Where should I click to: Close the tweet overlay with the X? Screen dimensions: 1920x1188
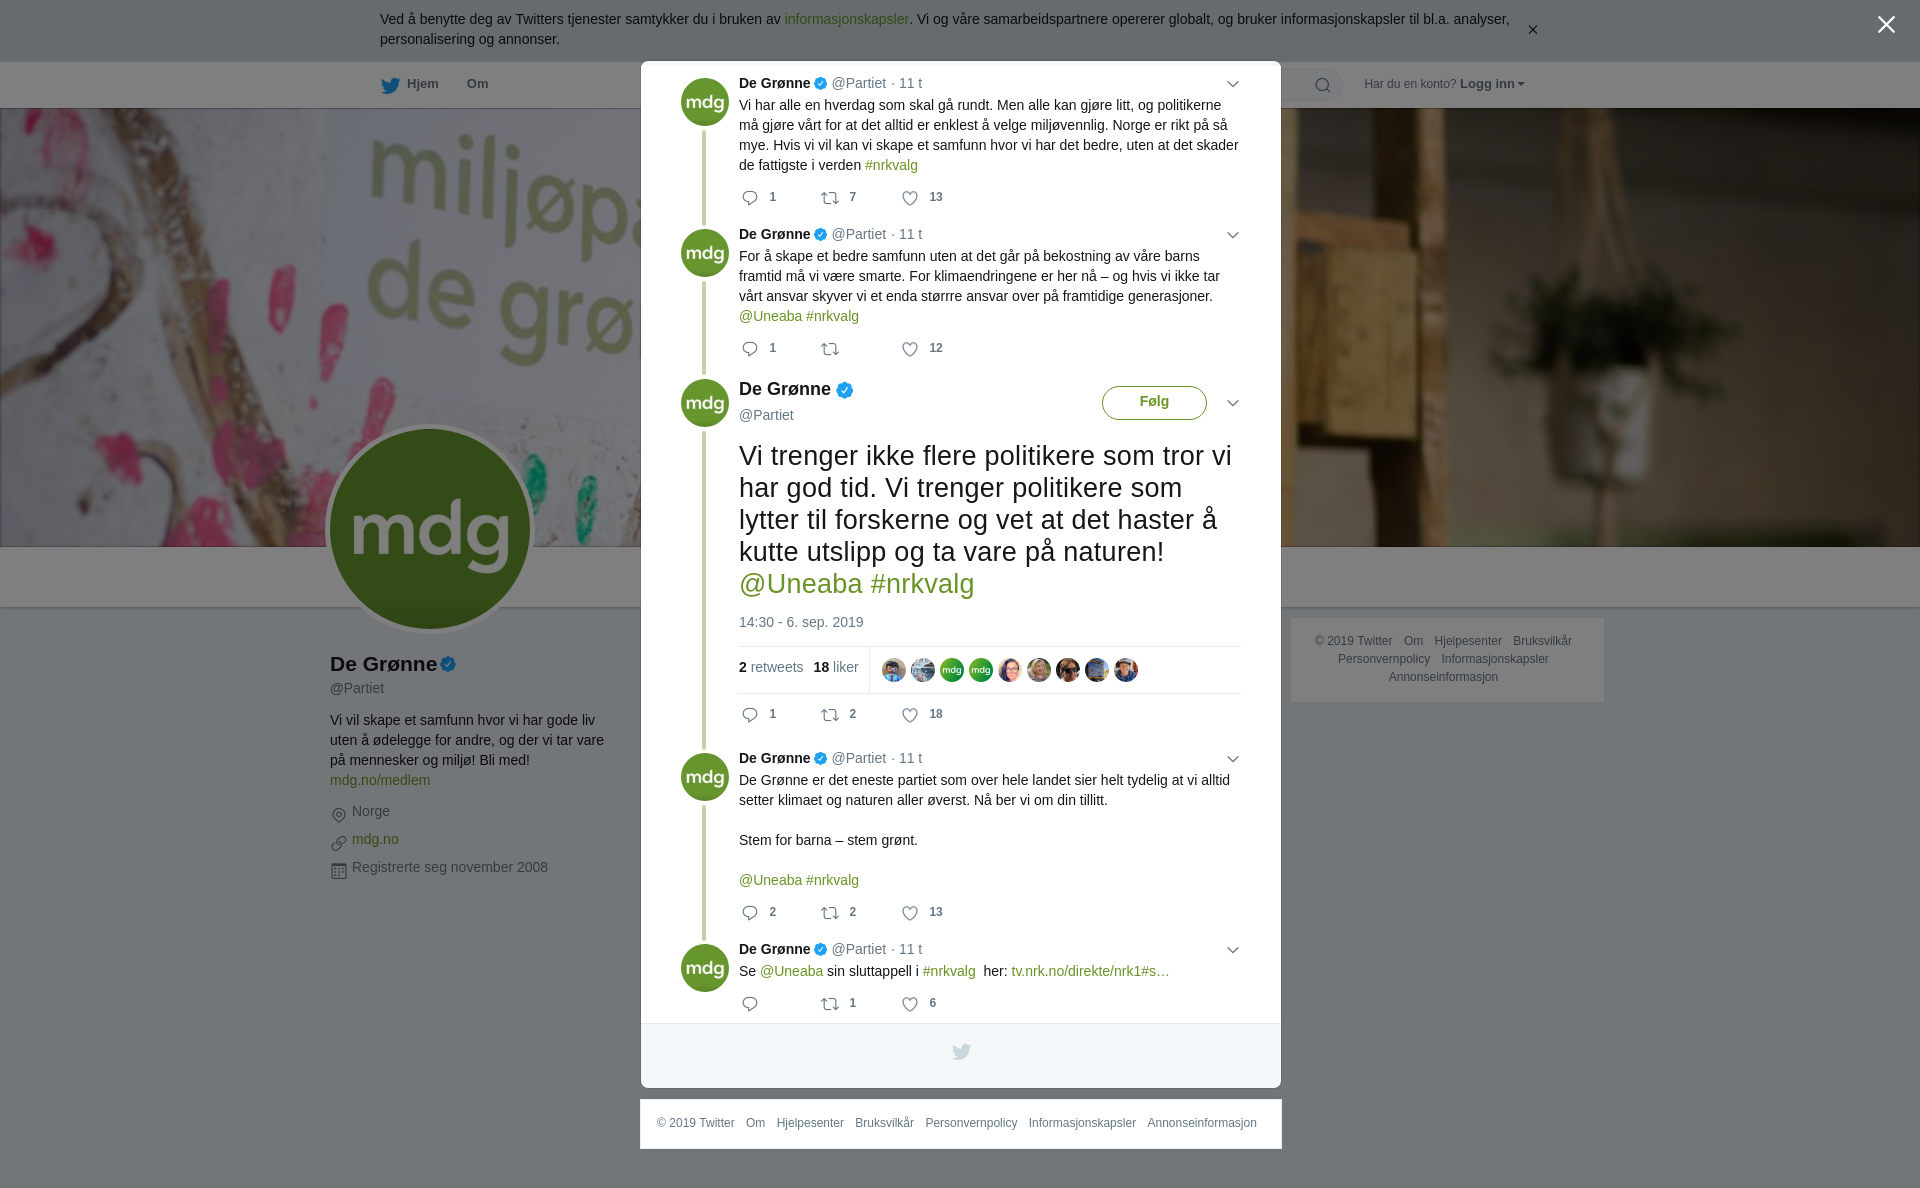click(1886, 25)
